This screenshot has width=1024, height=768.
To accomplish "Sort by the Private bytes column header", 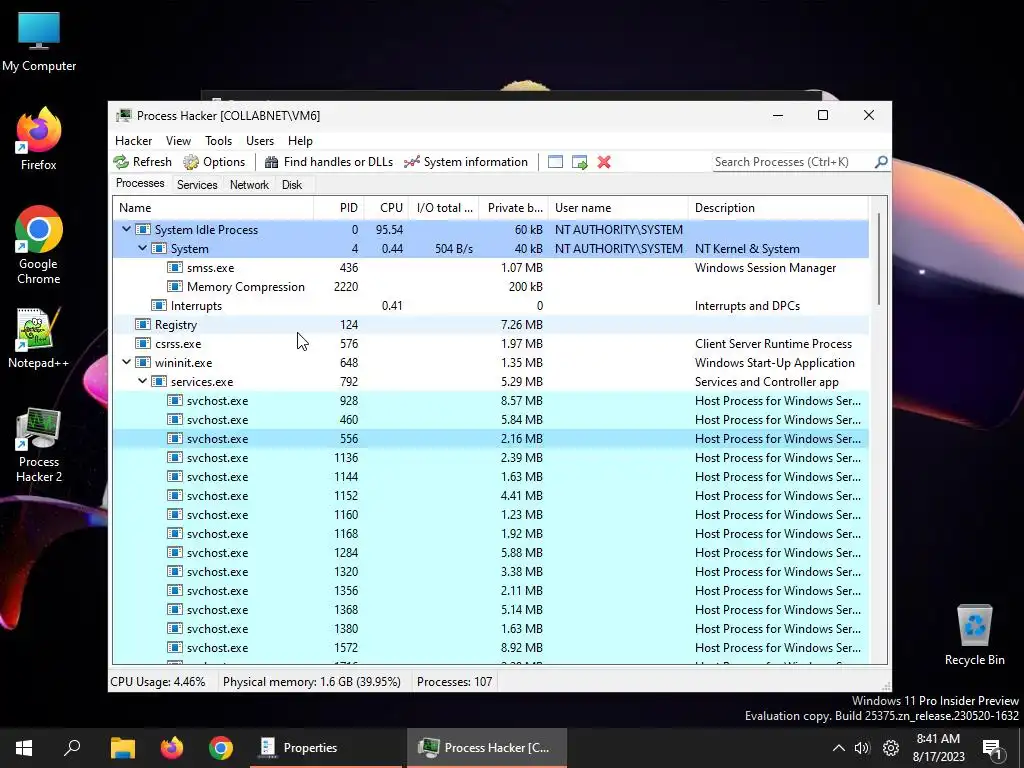I will [514, 208].
